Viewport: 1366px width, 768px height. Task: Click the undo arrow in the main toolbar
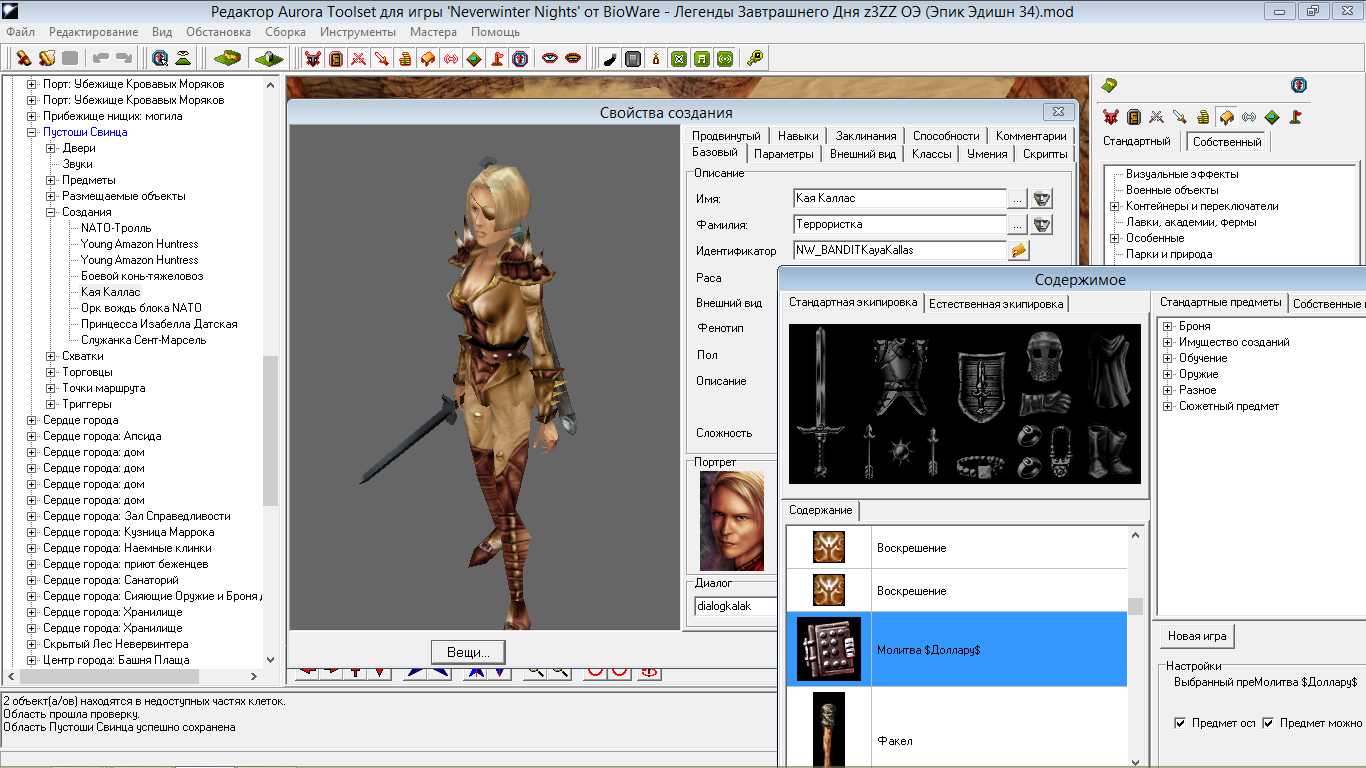pyautogui.click(x=101, y=59)
